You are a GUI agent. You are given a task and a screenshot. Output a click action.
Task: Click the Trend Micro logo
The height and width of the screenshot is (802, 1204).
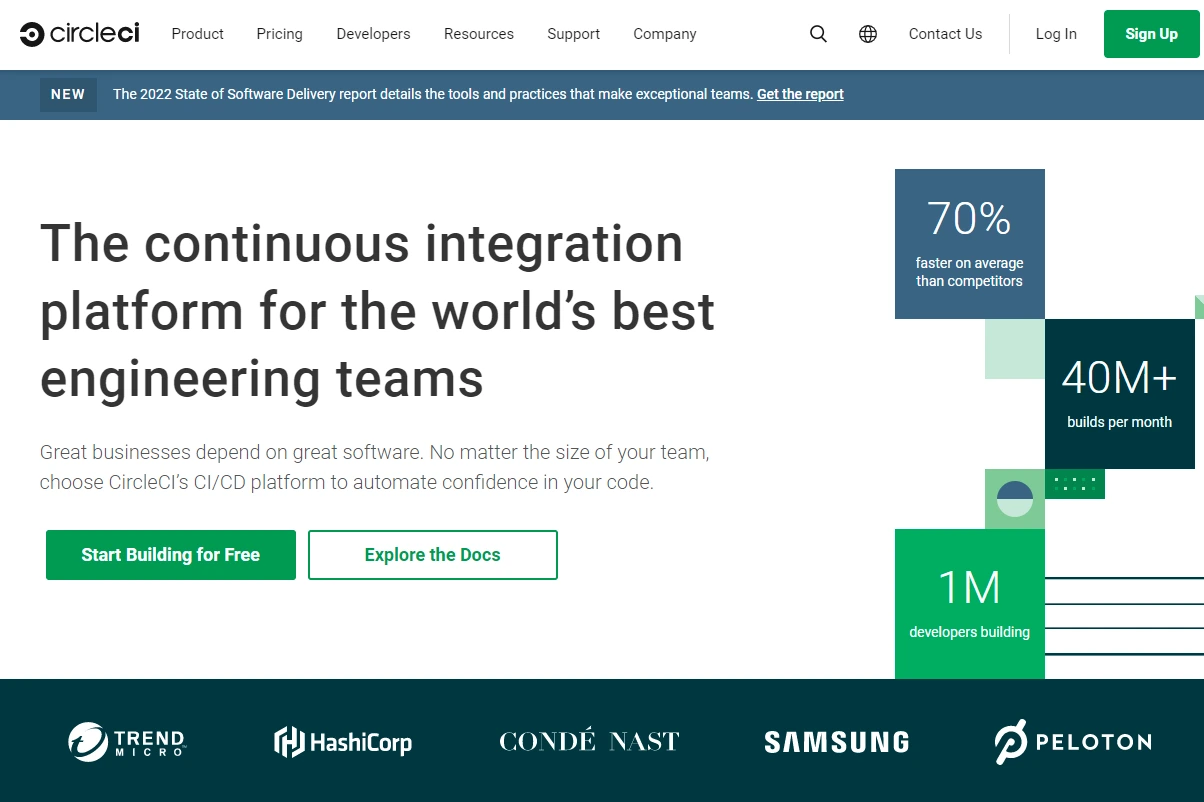point(127,742)
